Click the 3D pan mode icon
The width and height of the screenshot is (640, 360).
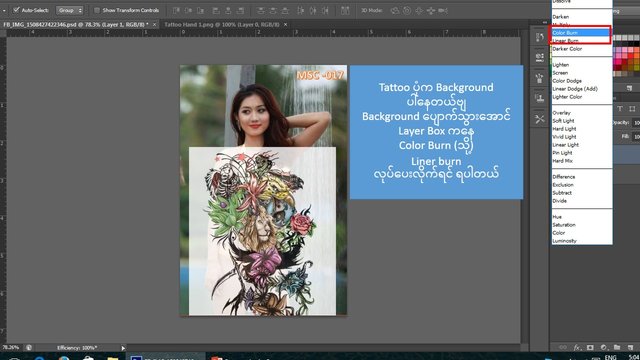pos(419,11)
